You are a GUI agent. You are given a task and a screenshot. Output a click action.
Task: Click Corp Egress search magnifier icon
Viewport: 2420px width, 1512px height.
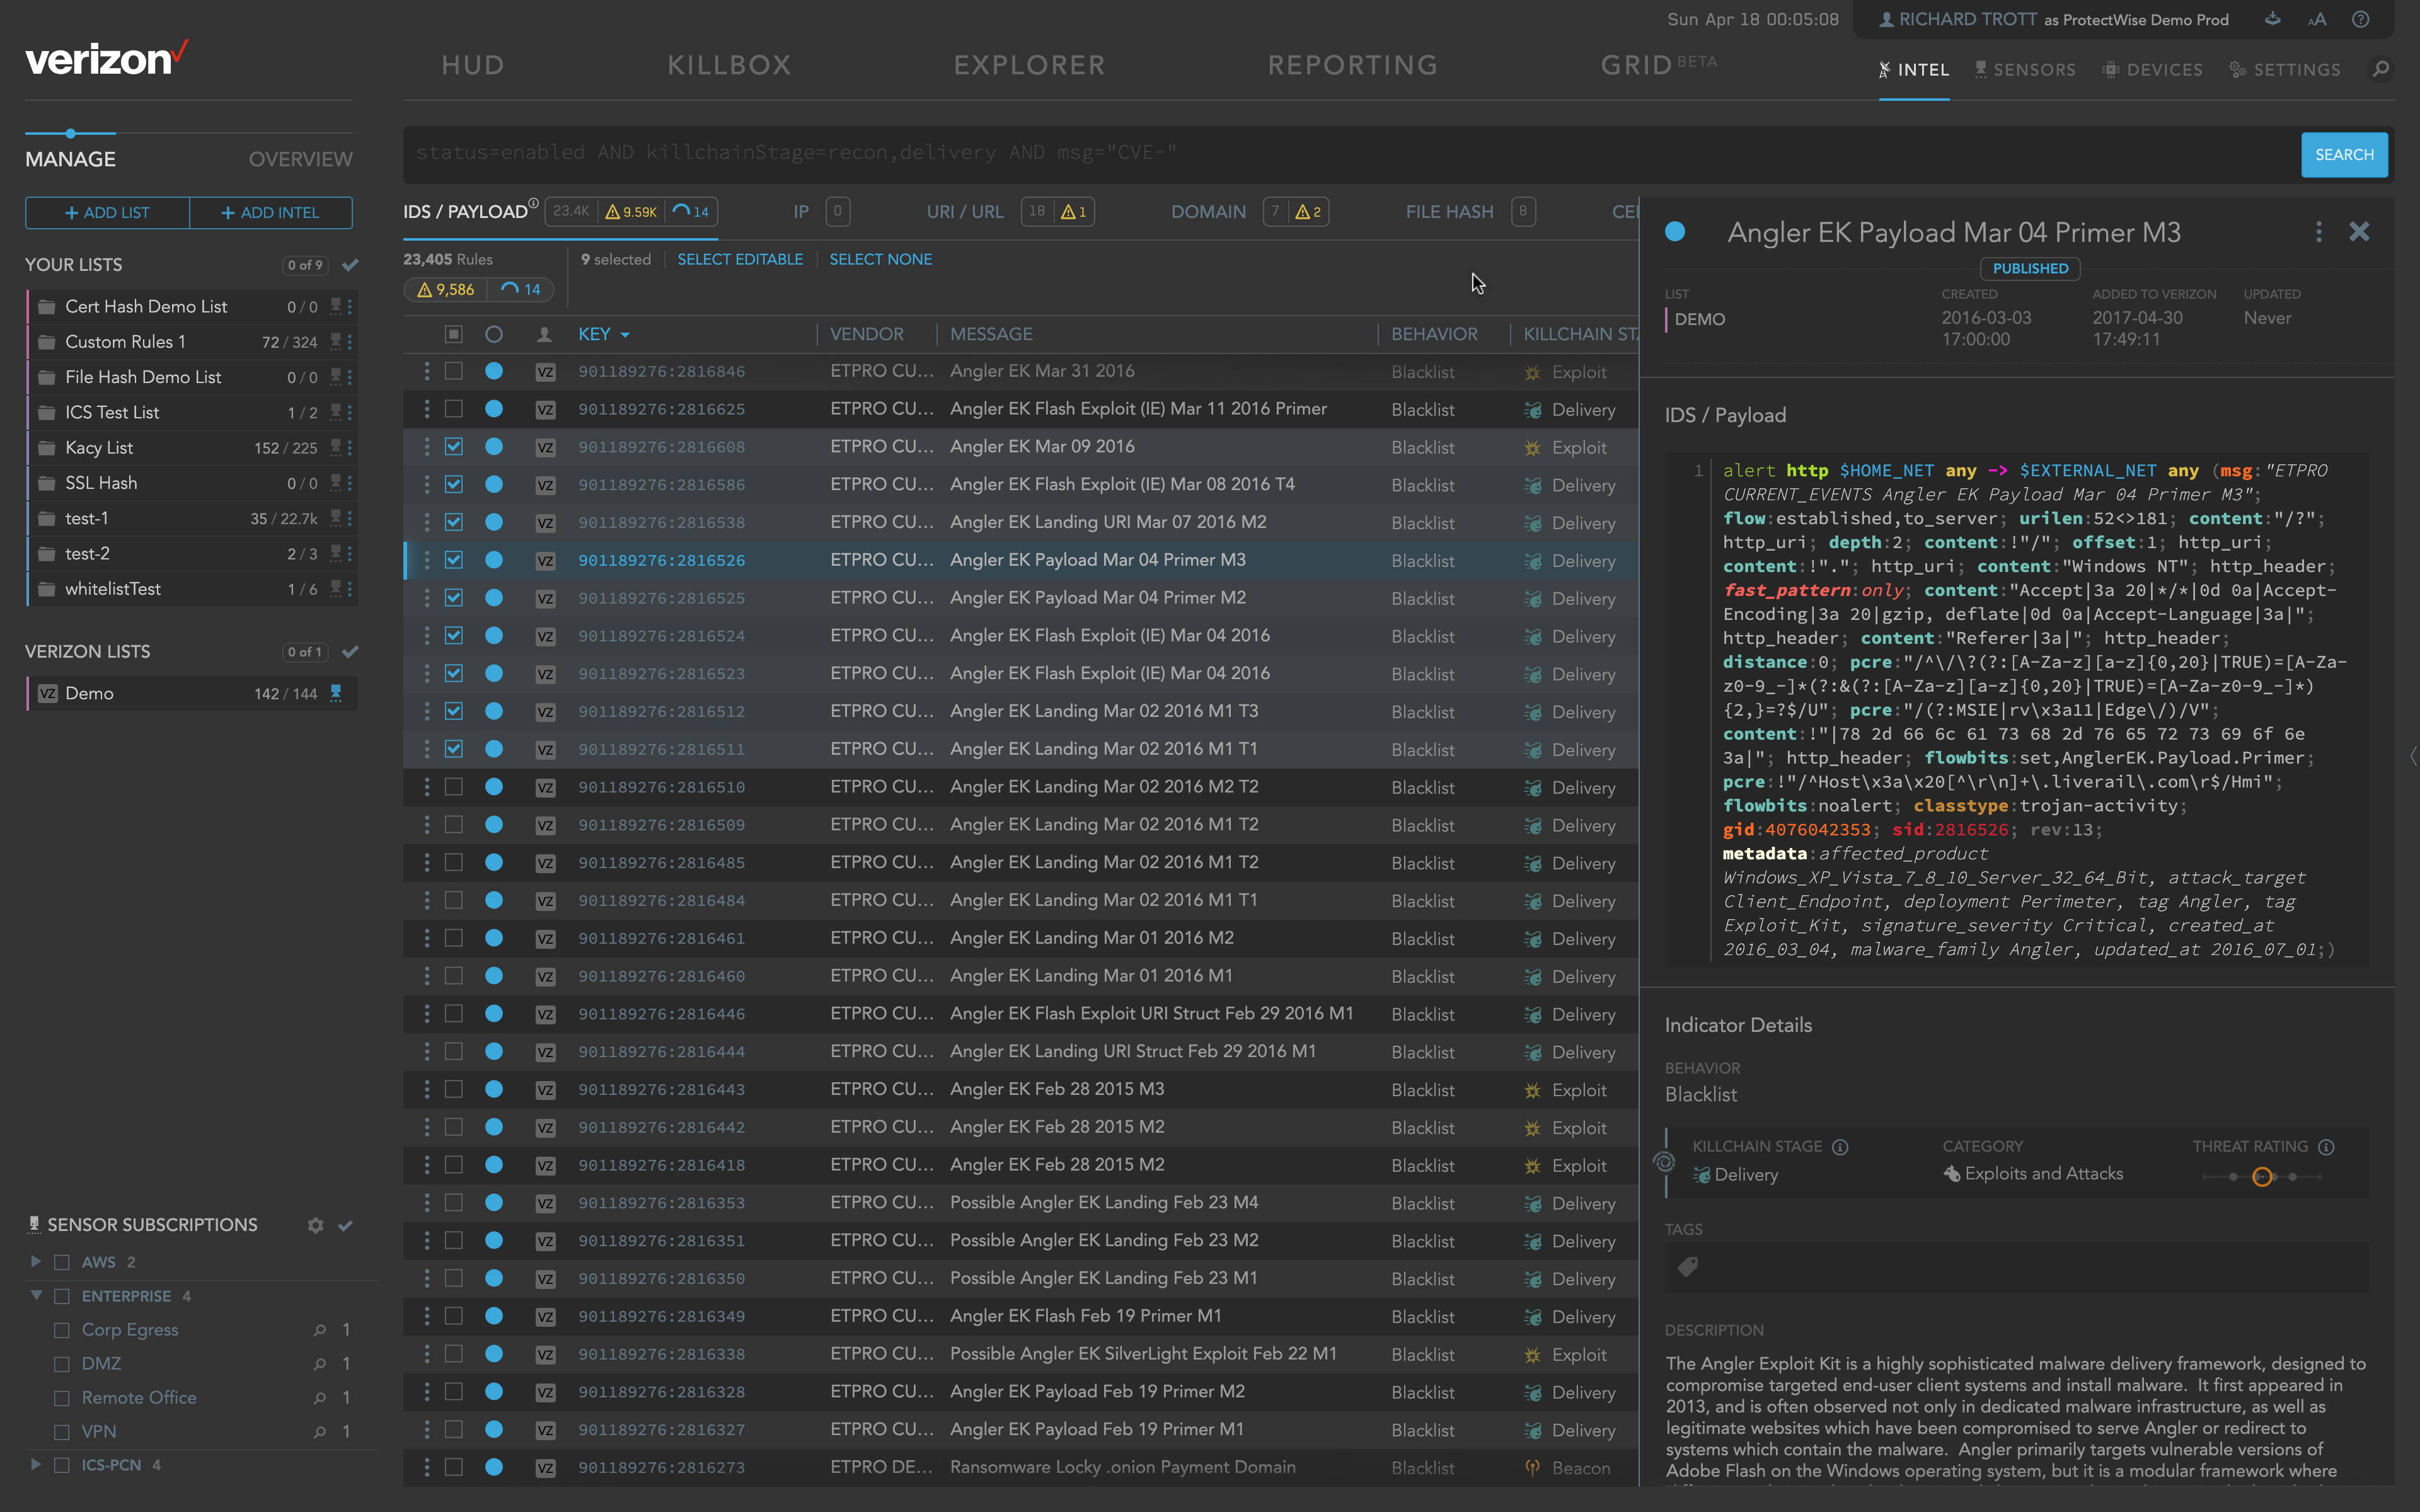click(x=319, y=1330)
